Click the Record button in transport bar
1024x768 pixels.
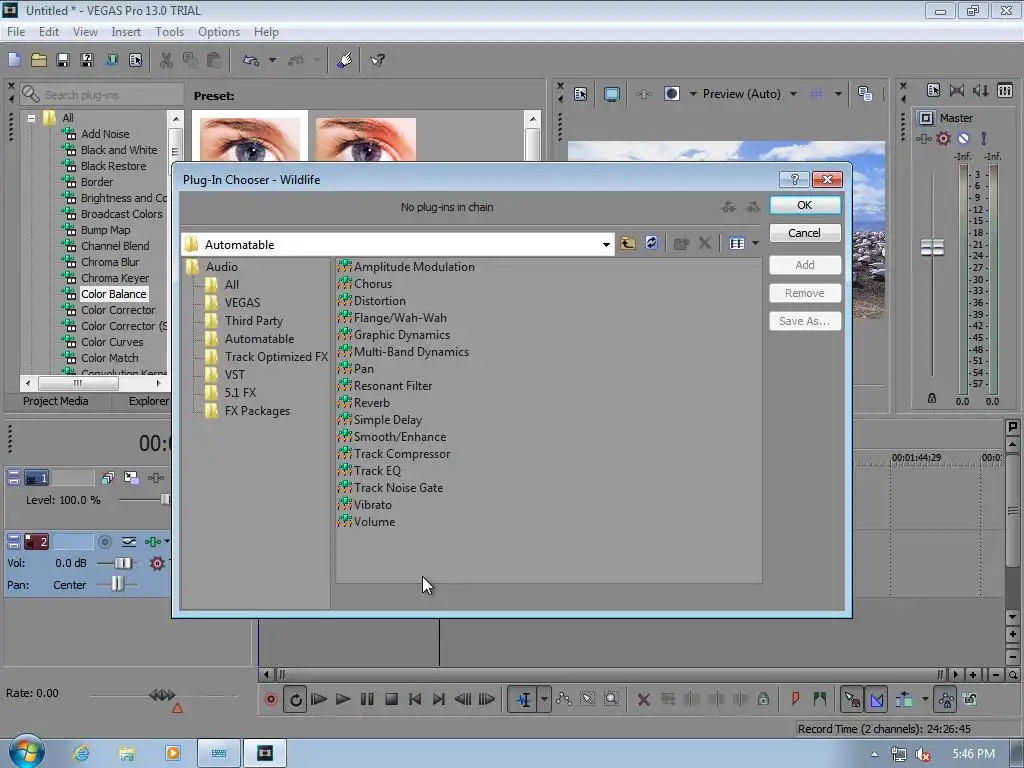[271, 699]
